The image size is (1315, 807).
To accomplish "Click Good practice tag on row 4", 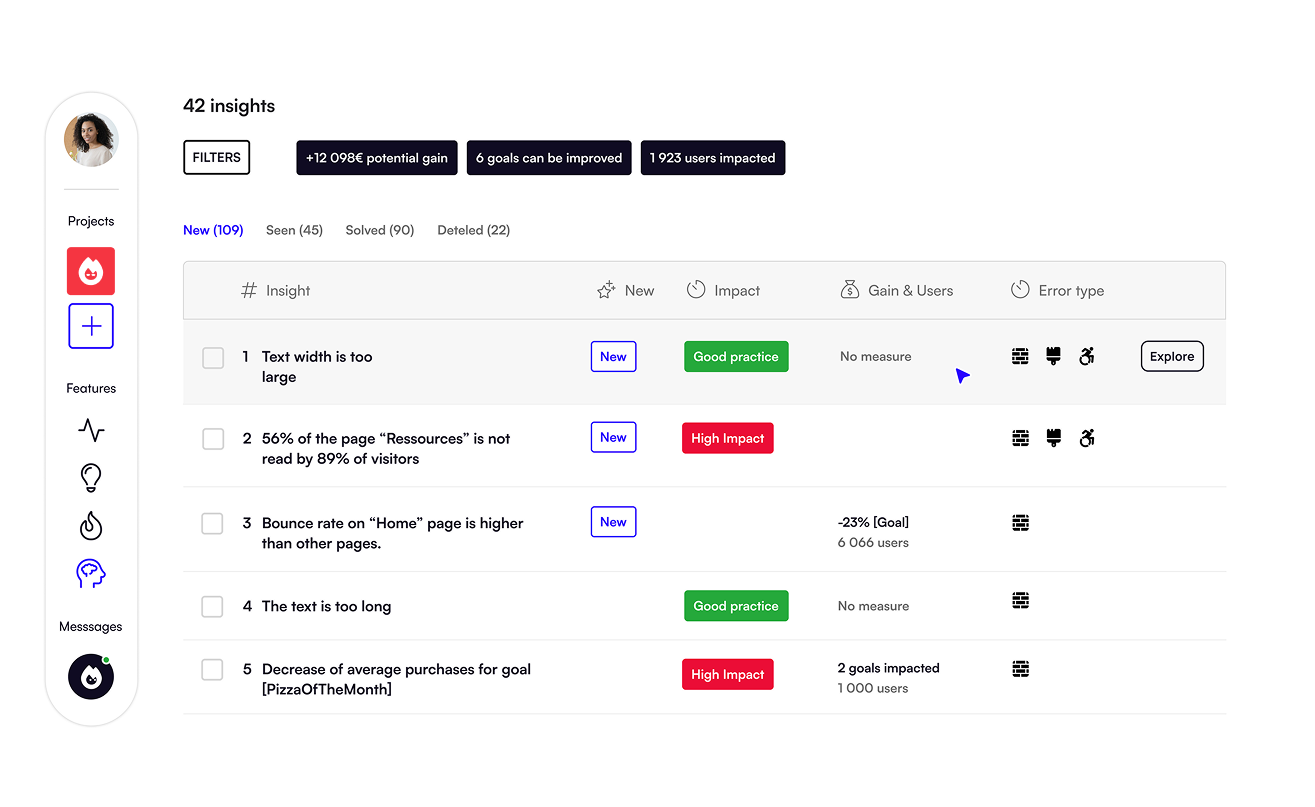I will pyautogui.click(x=736, y=606).
